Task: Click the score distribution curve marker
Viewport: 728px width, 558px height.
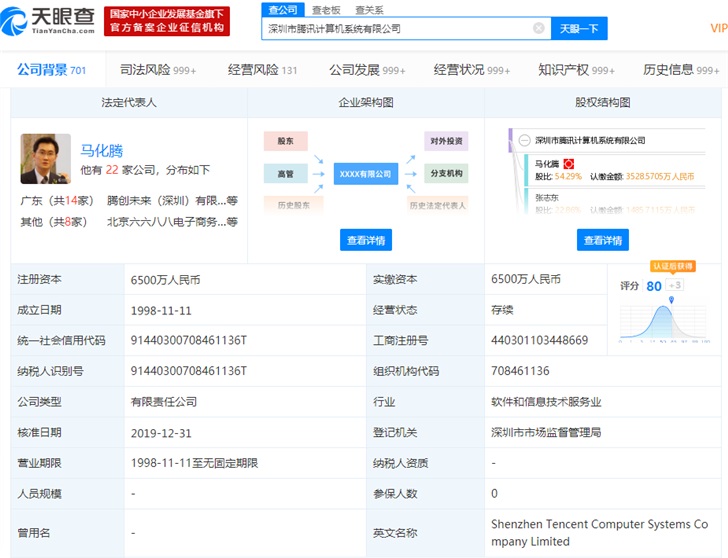Action: tap(671, 300)
